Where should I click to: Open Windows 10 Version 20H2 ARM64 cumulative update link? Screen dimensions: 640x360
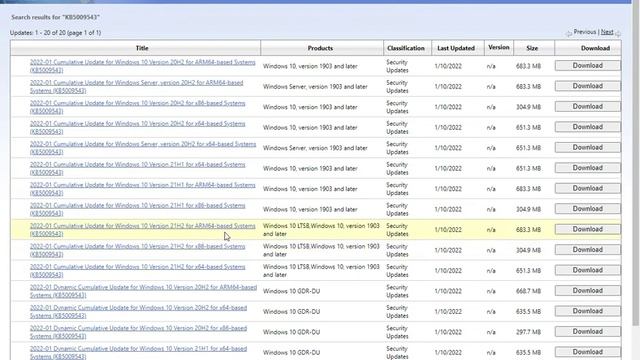142,66
